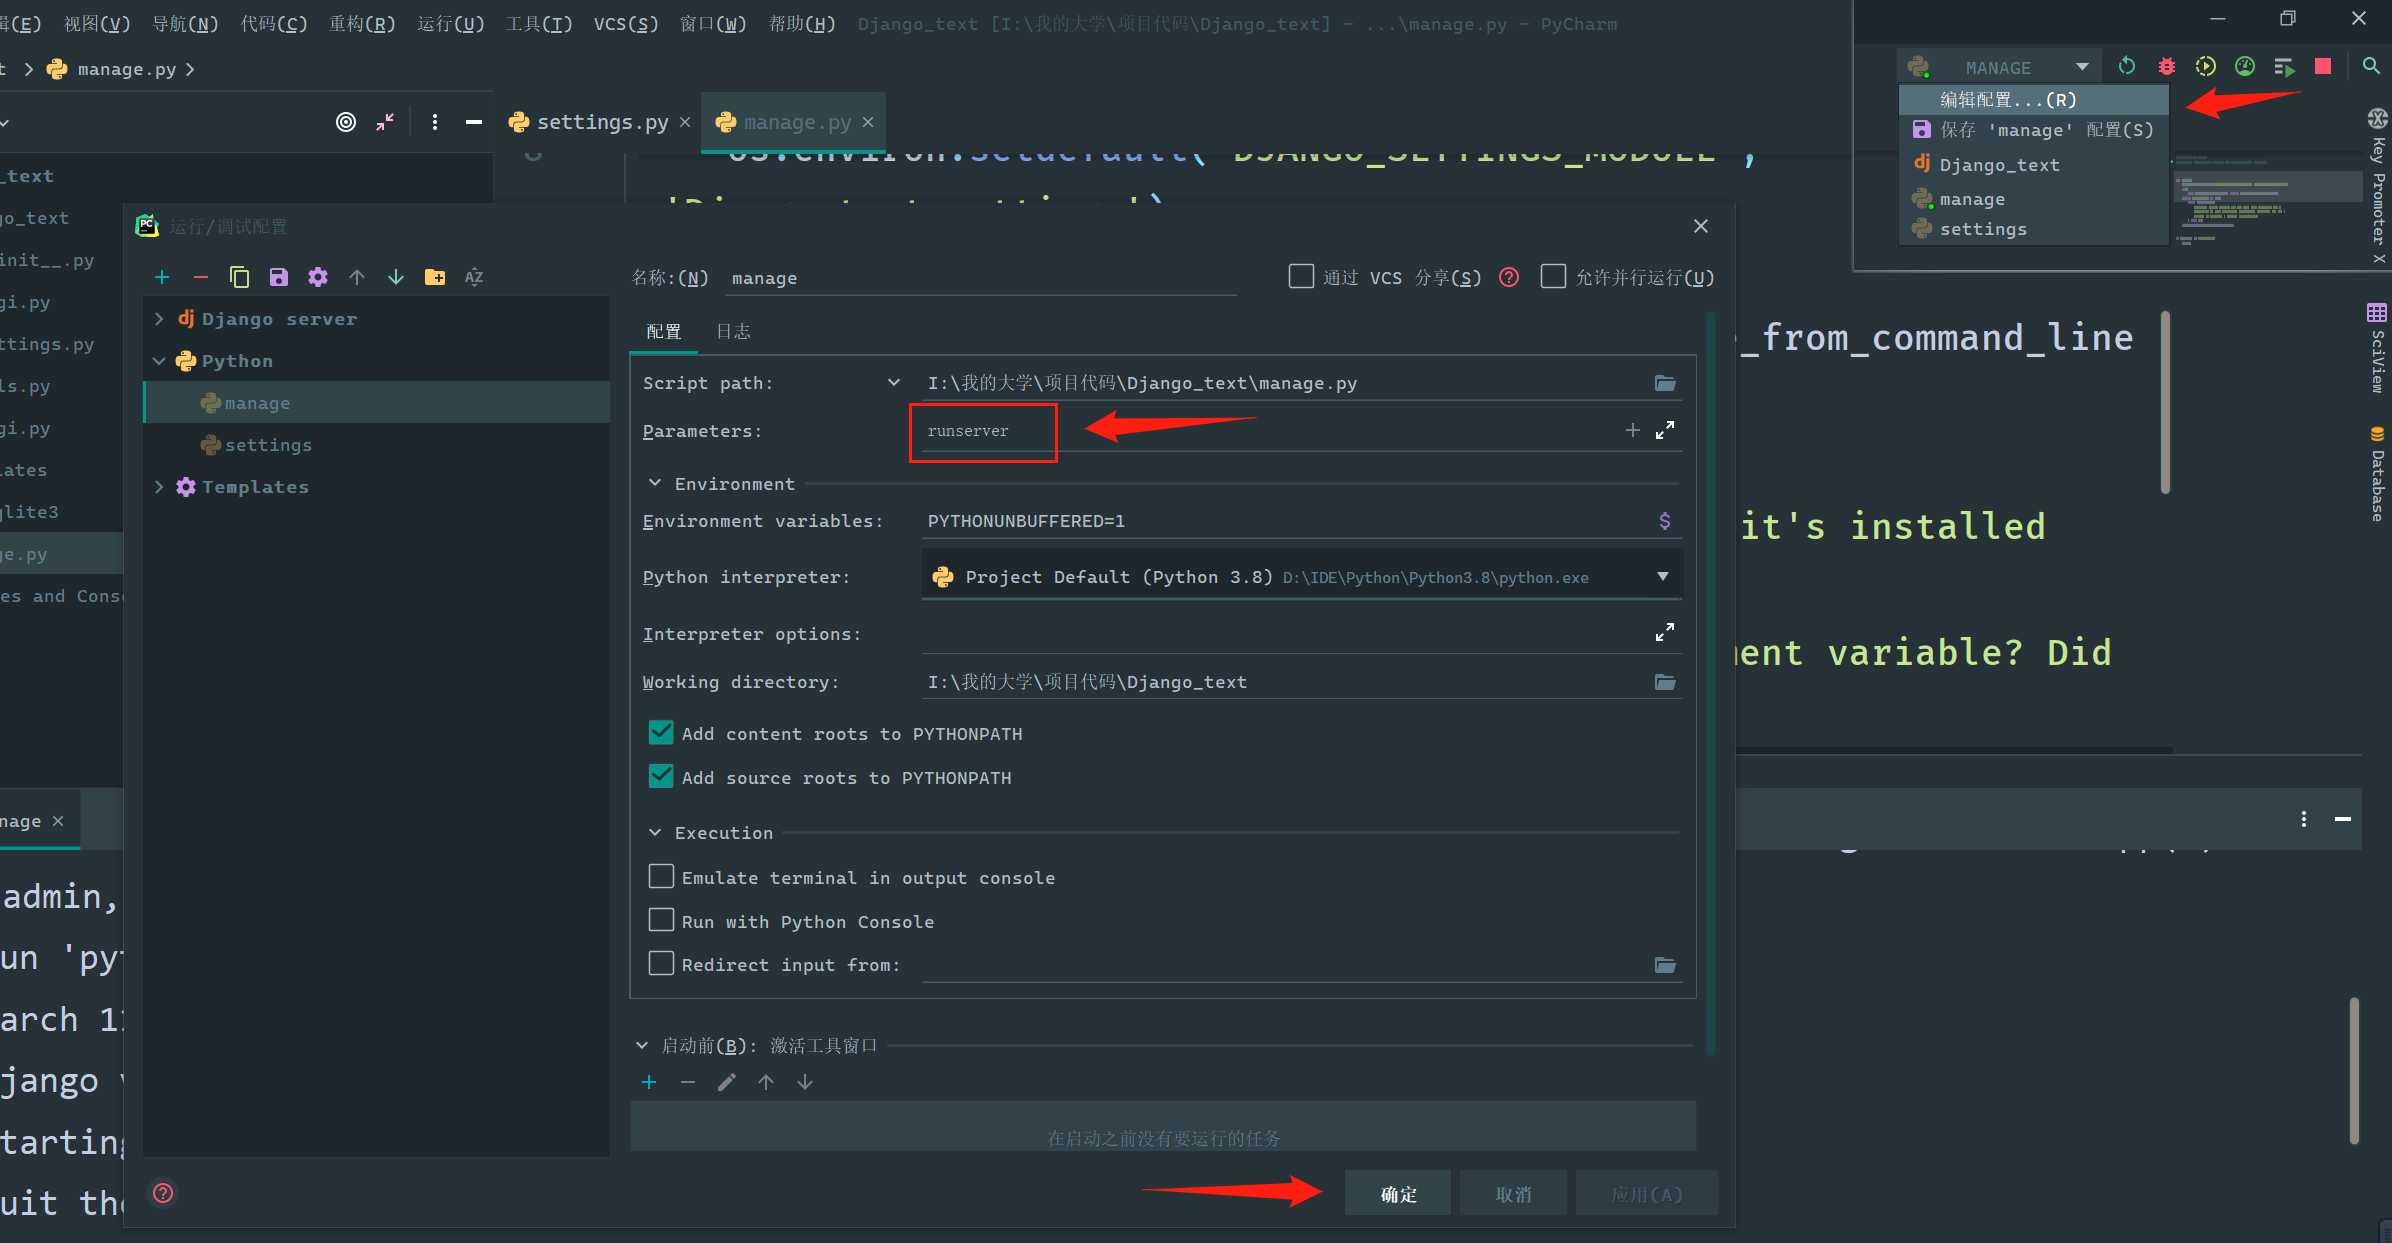Click the browse folder icon for script path

(x=1665, y=383)
